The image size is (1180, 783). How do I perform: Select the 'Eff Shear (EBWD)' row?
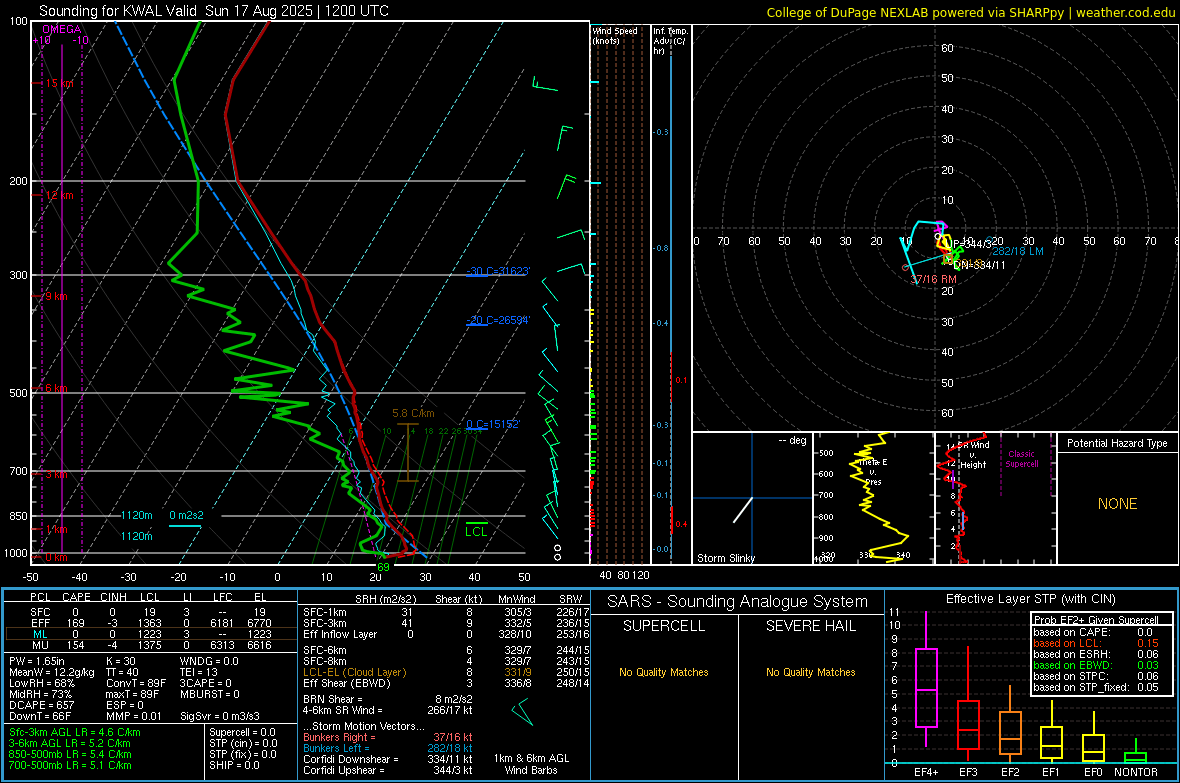pyautogui.click(x=446, y=683)
